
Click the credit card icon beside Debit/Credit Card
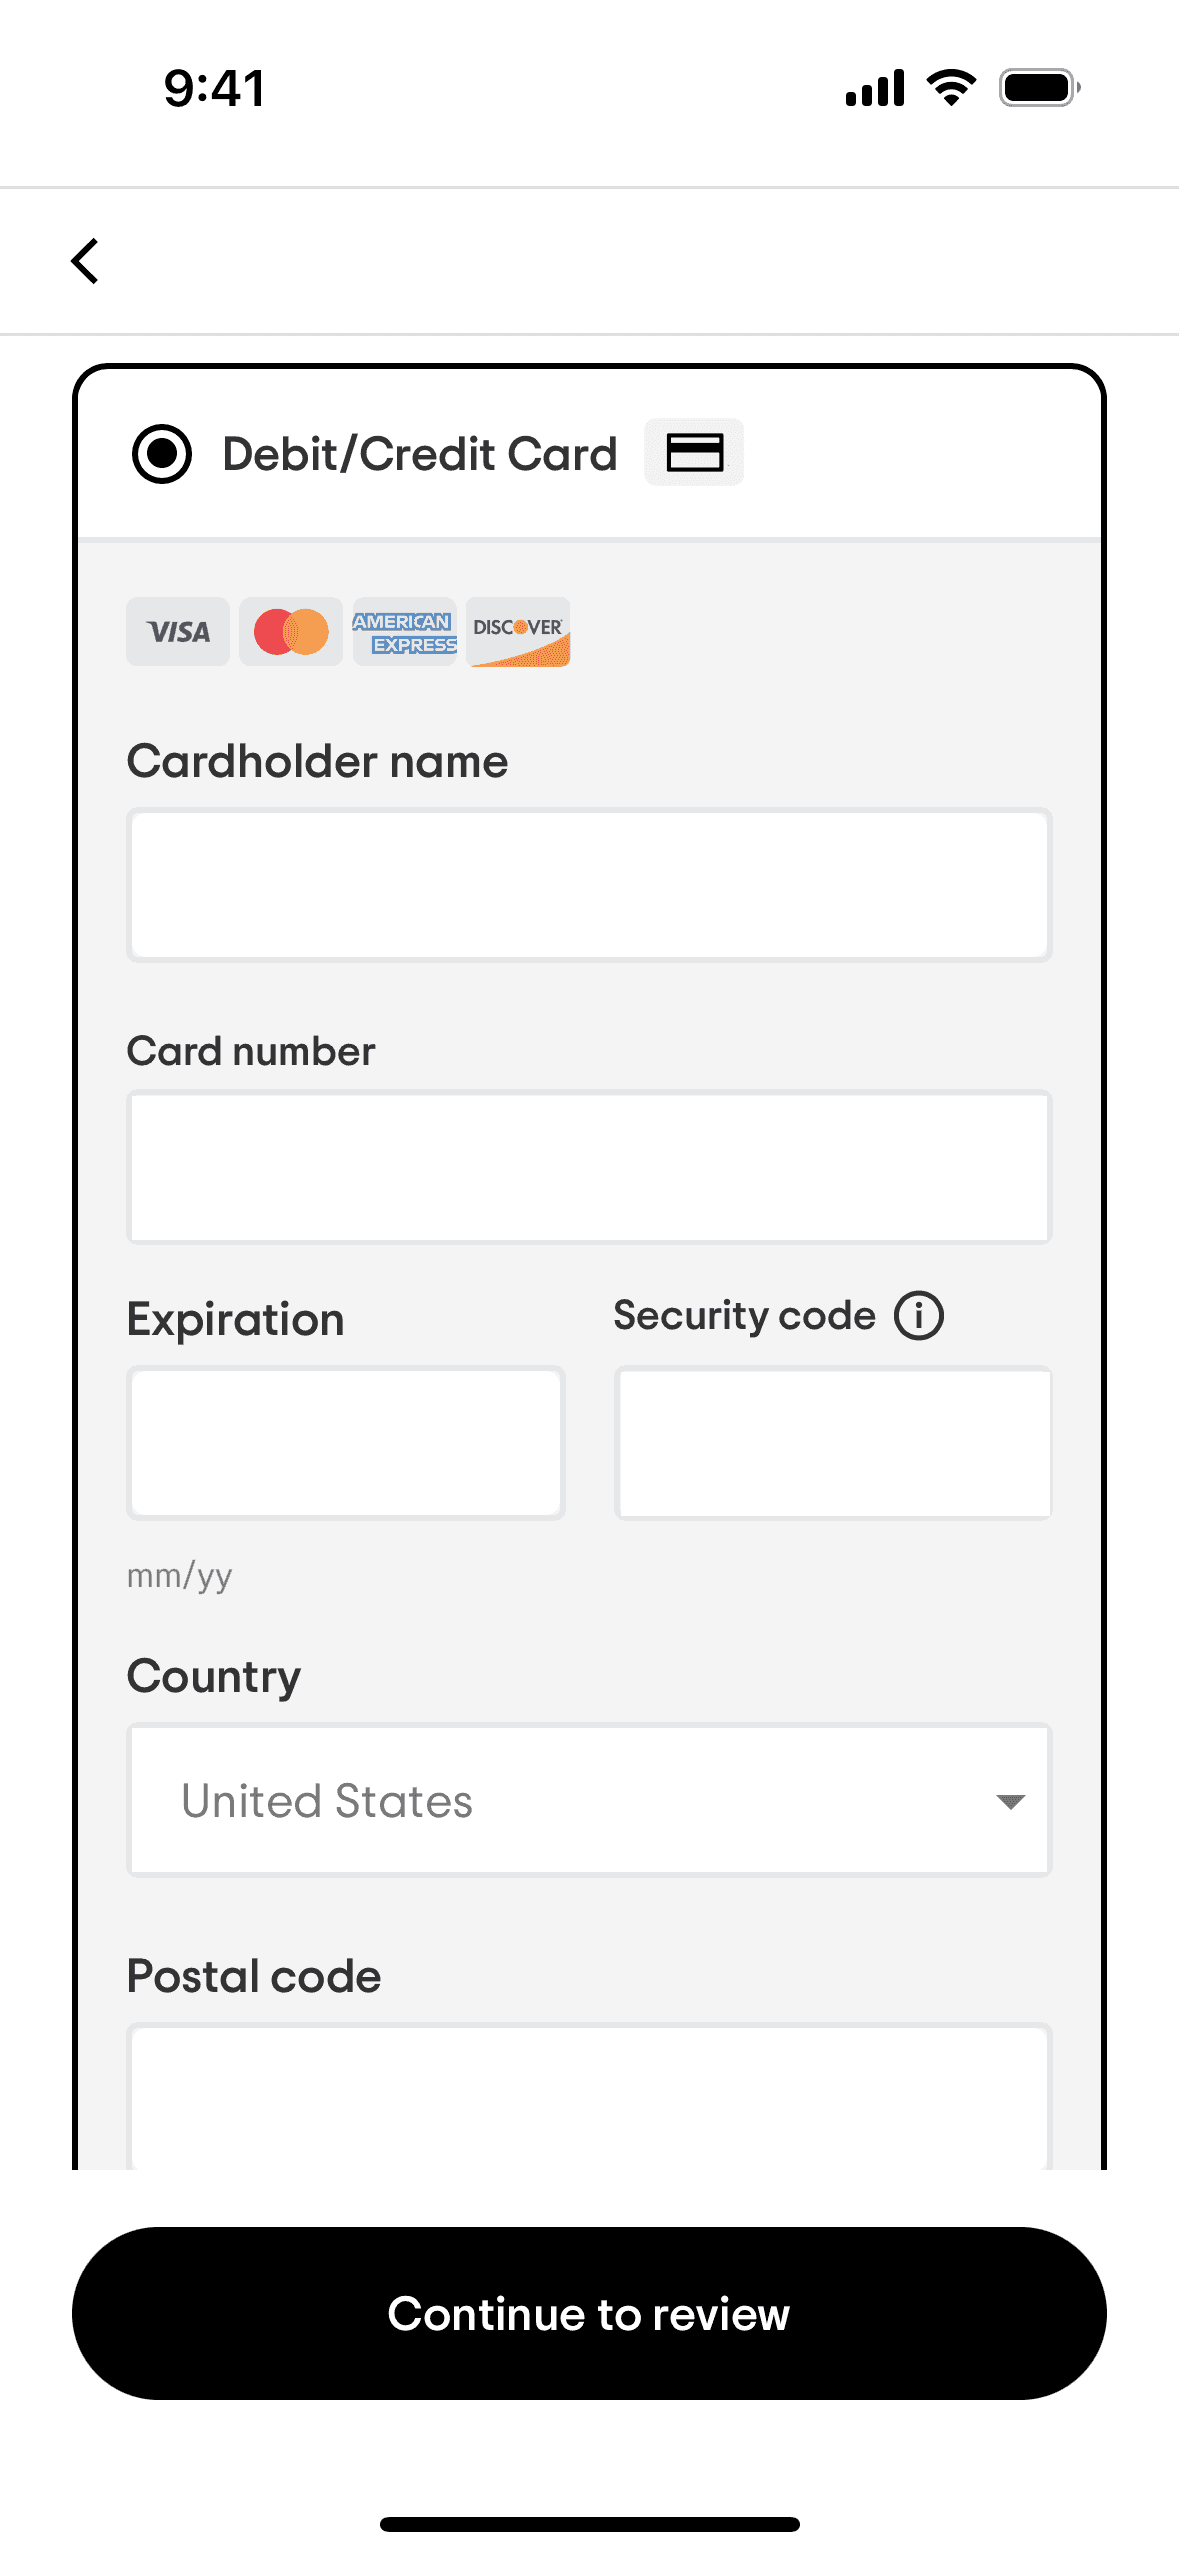pyautogui.click(x=694, y=452)
